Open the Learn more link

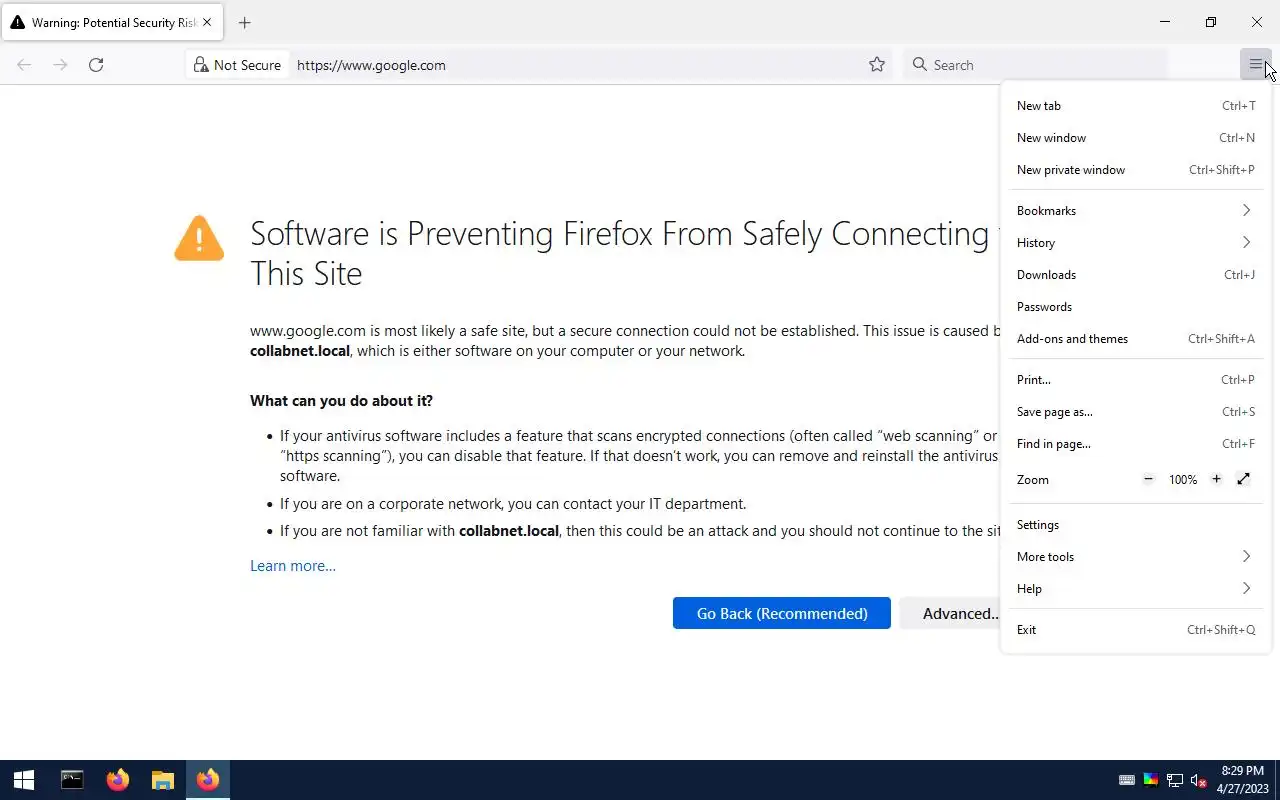click(x=293, y=566)
